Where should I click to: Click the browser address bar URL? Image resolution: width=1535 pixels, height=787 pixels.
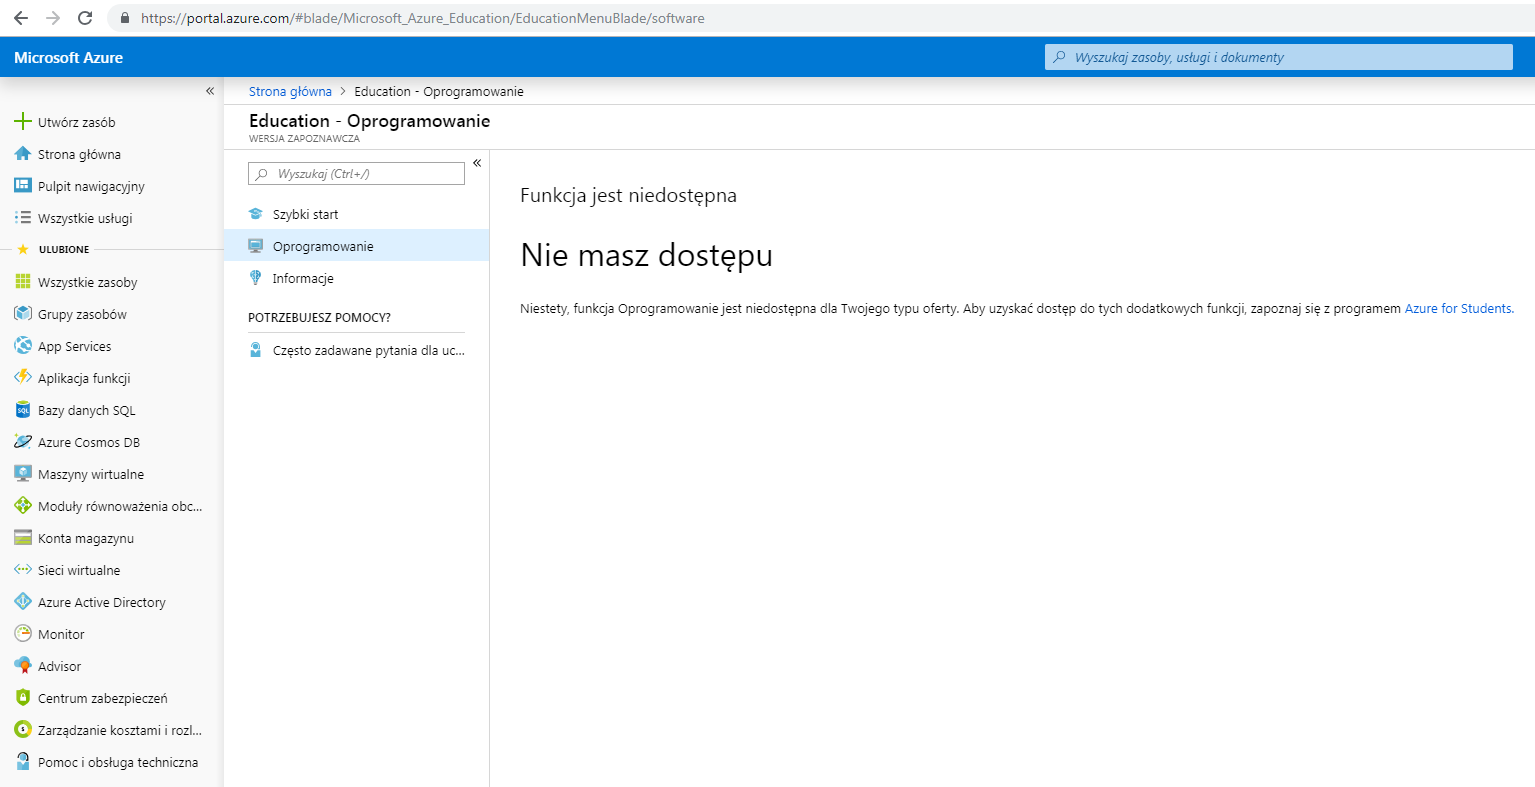pyautogui.click(x=422, y=18)
